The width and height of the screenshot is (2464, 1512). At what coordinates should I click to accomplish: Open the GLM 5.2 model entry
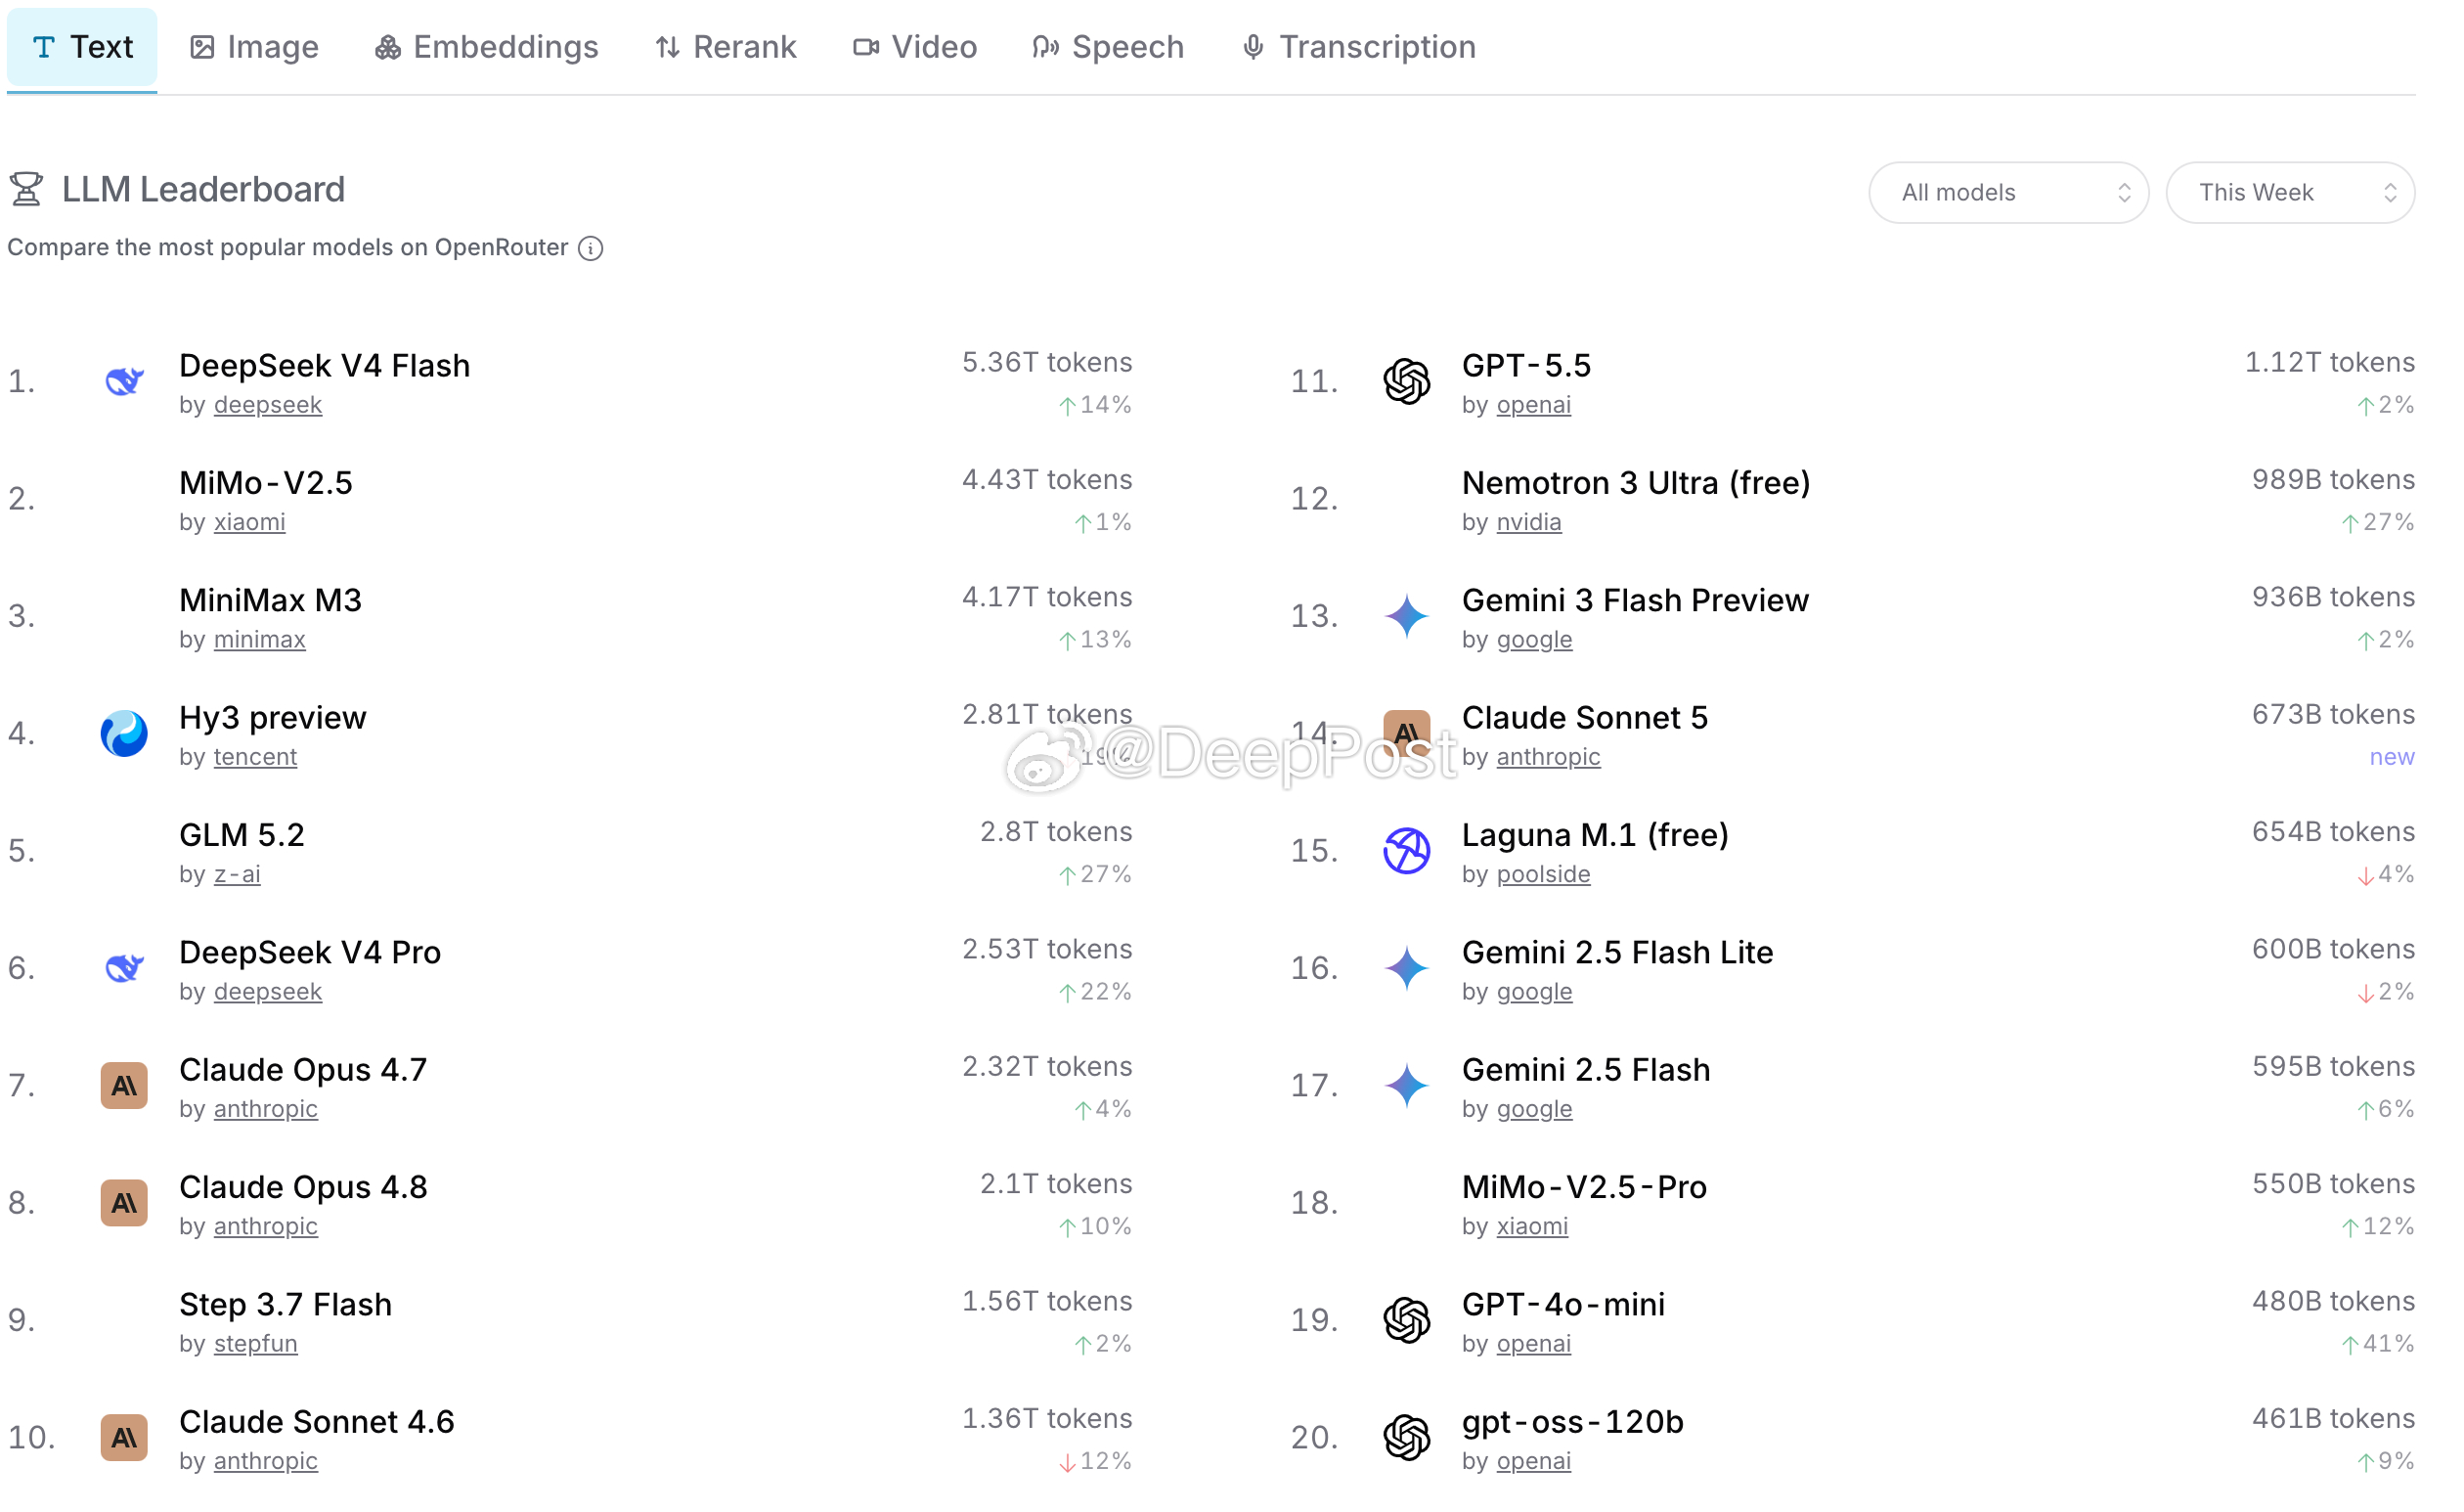241,835
